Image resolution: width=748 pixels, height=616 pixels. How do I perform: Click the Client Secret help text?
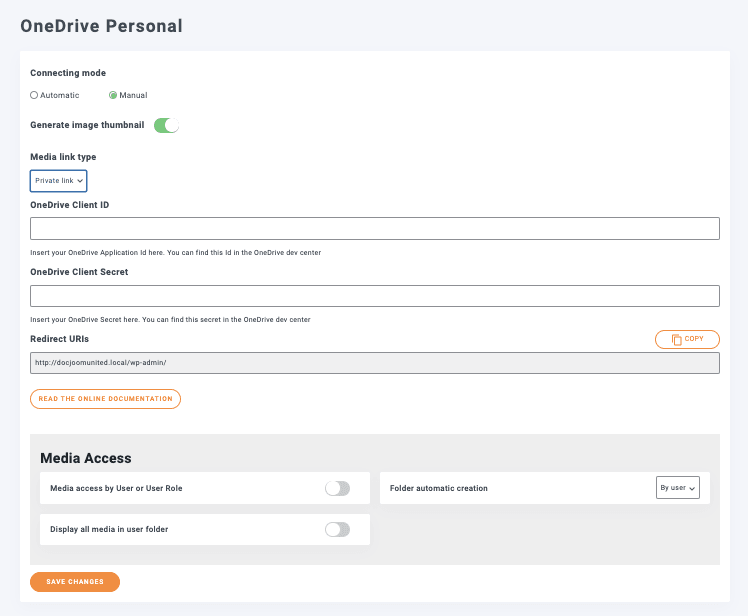170,319
